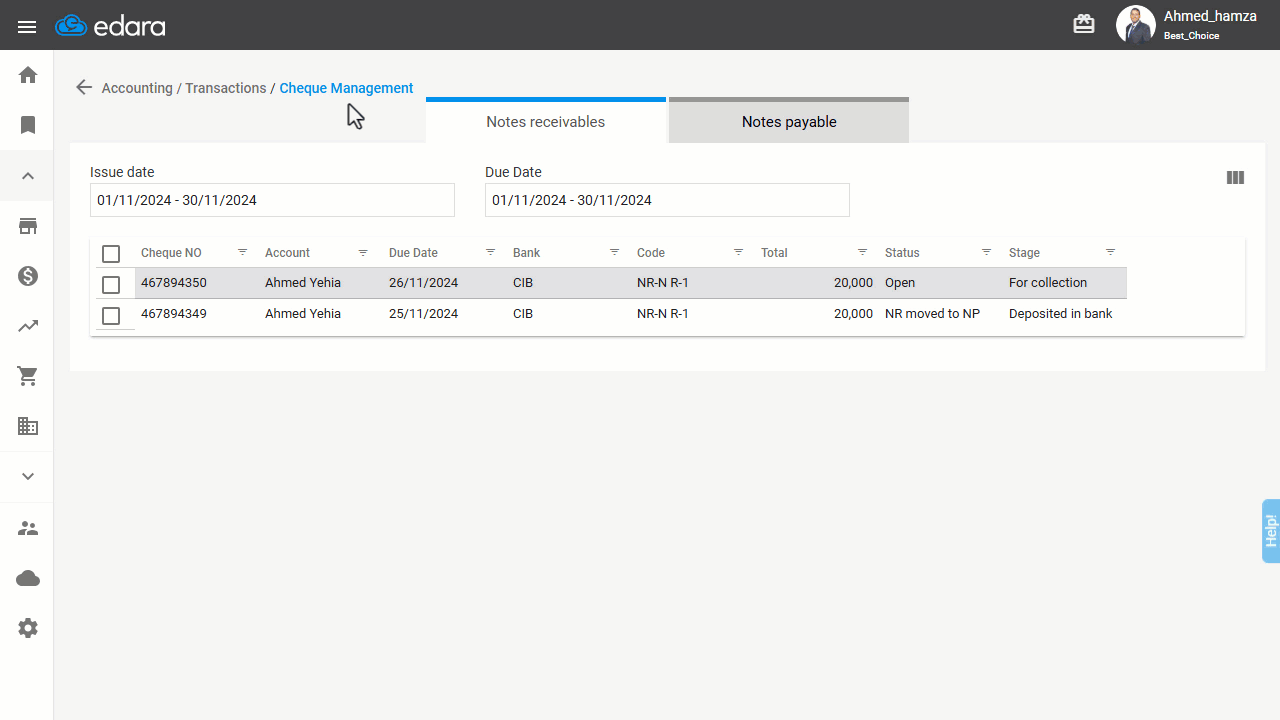This screenshot has width=1280, height=720.
Task: Click Cheque Management breadcrumb
Action: pyautogui.click(x=346, y=88)
